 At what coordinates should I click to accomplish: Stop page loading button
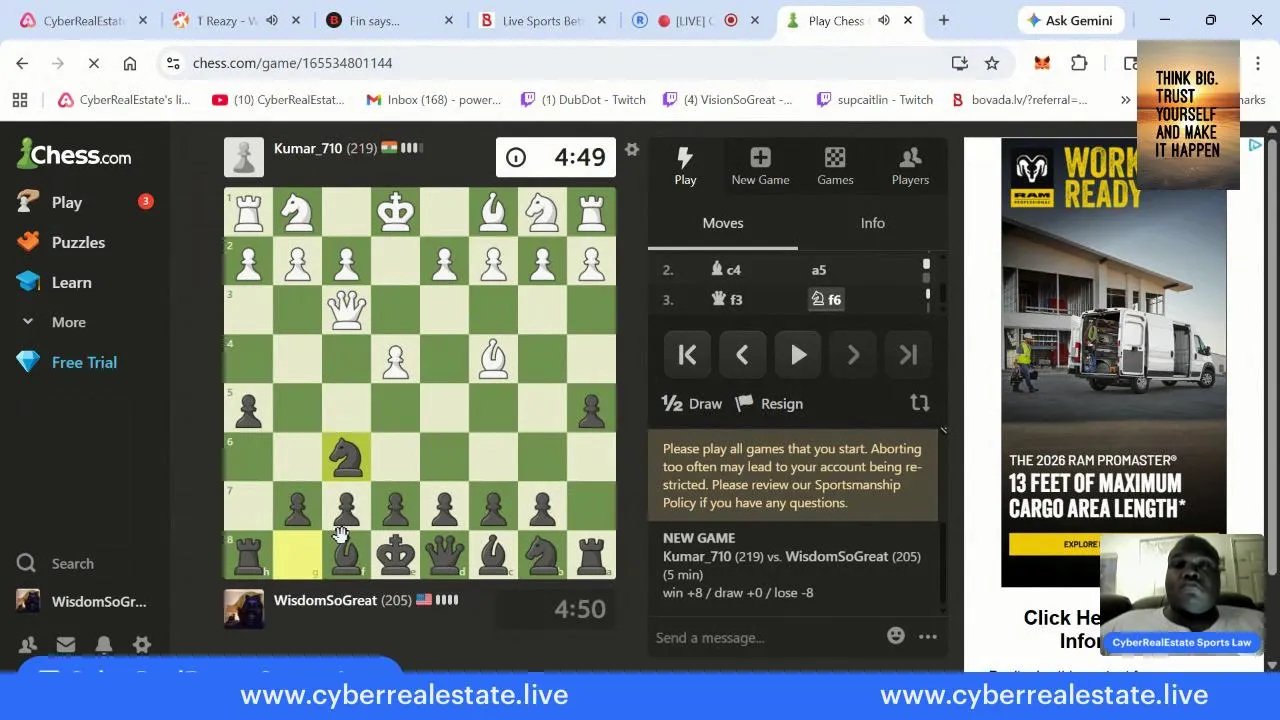(93, 63)
